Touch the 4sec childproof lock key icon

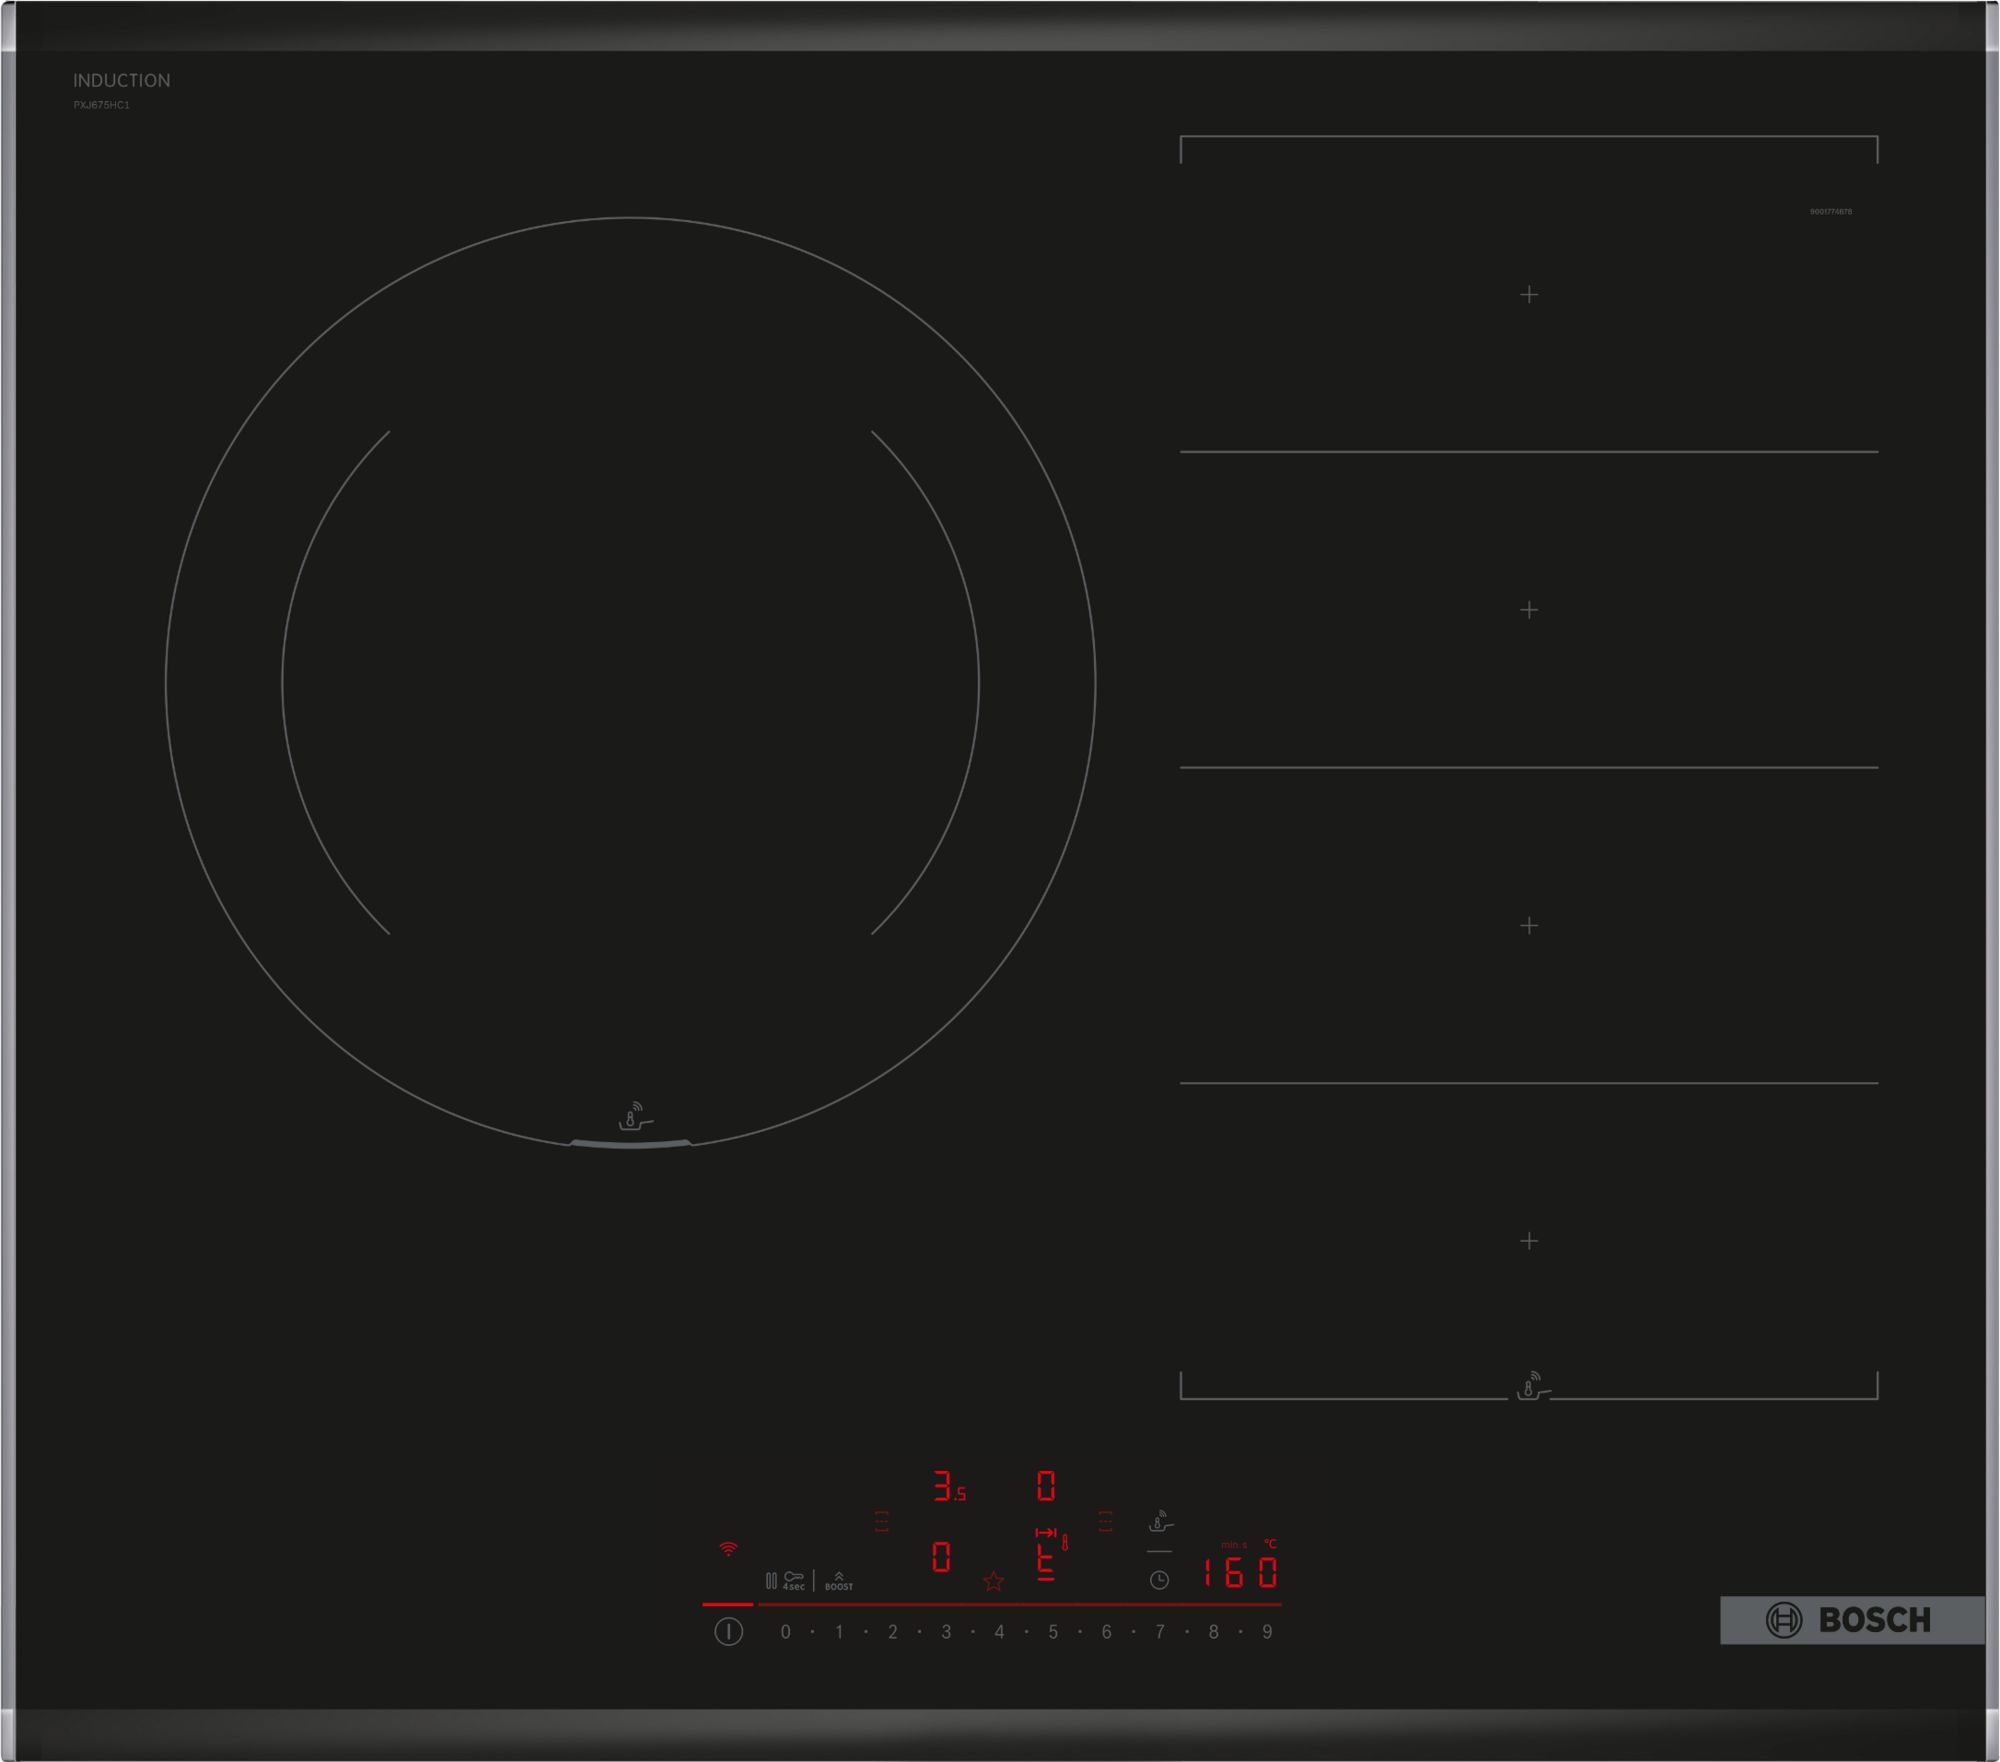coord(794,1580)
